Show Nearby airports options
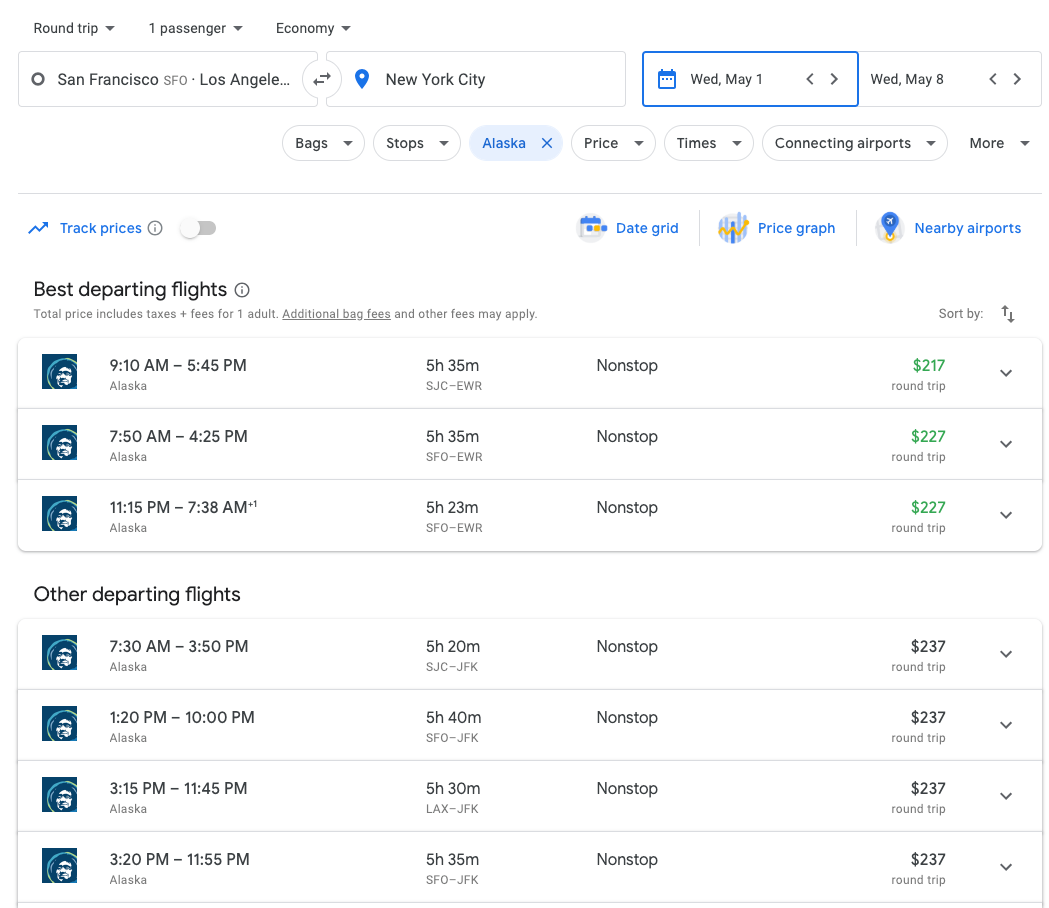The height and width of the screenshot is (908, 1049). click(x=949, y=228)
